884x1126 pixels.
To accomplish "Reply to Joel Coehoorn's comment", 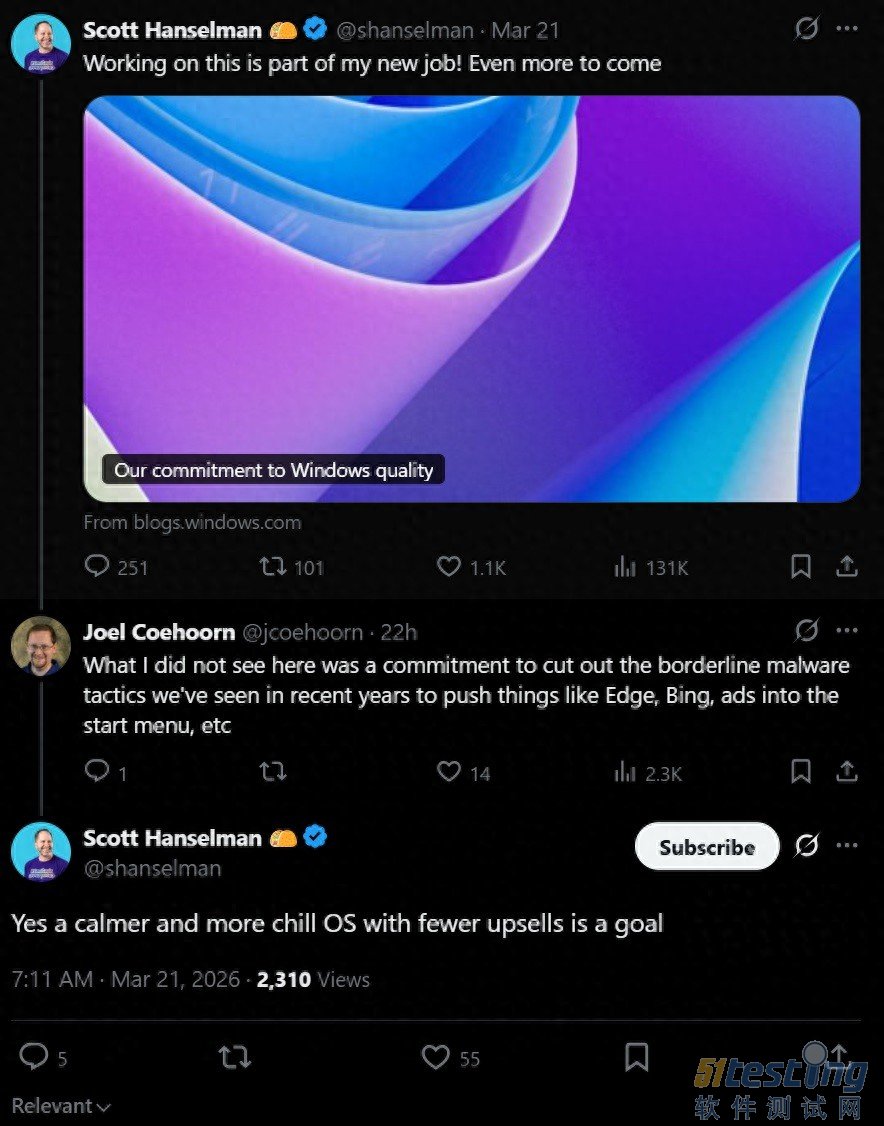I will pos(98,771).
